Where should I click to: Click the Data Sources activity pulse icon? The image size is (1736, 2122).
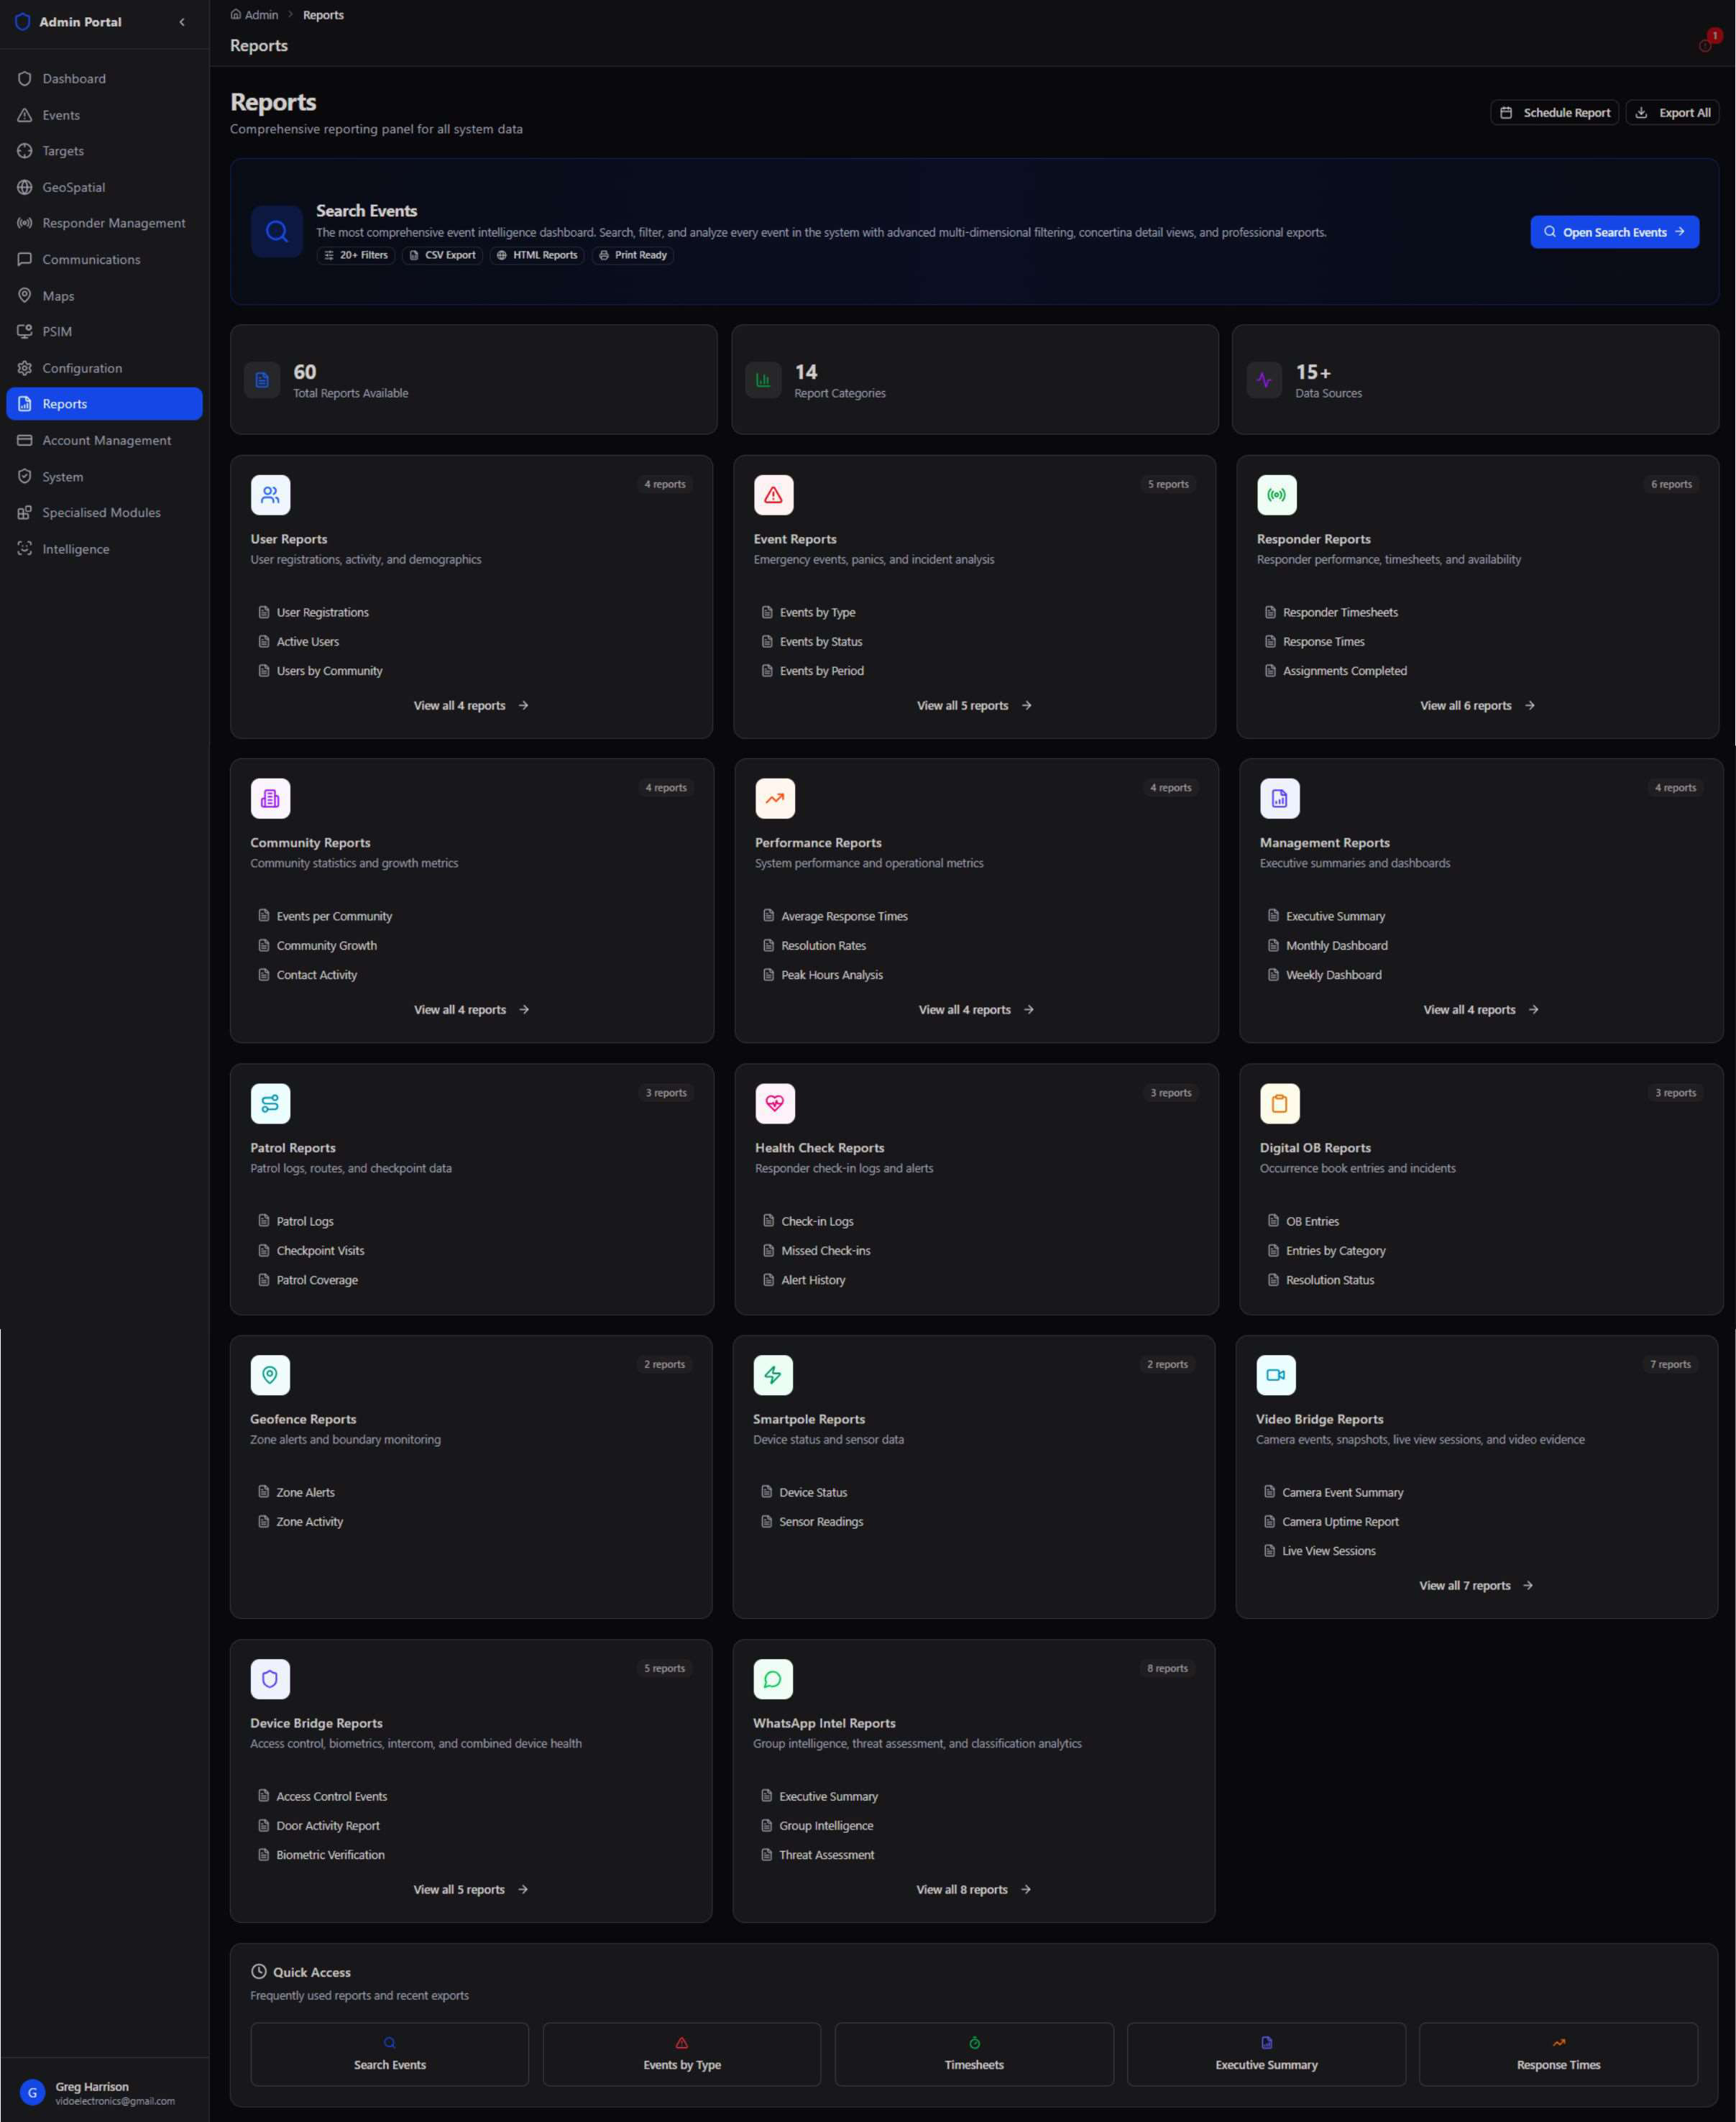point(1264,380)
